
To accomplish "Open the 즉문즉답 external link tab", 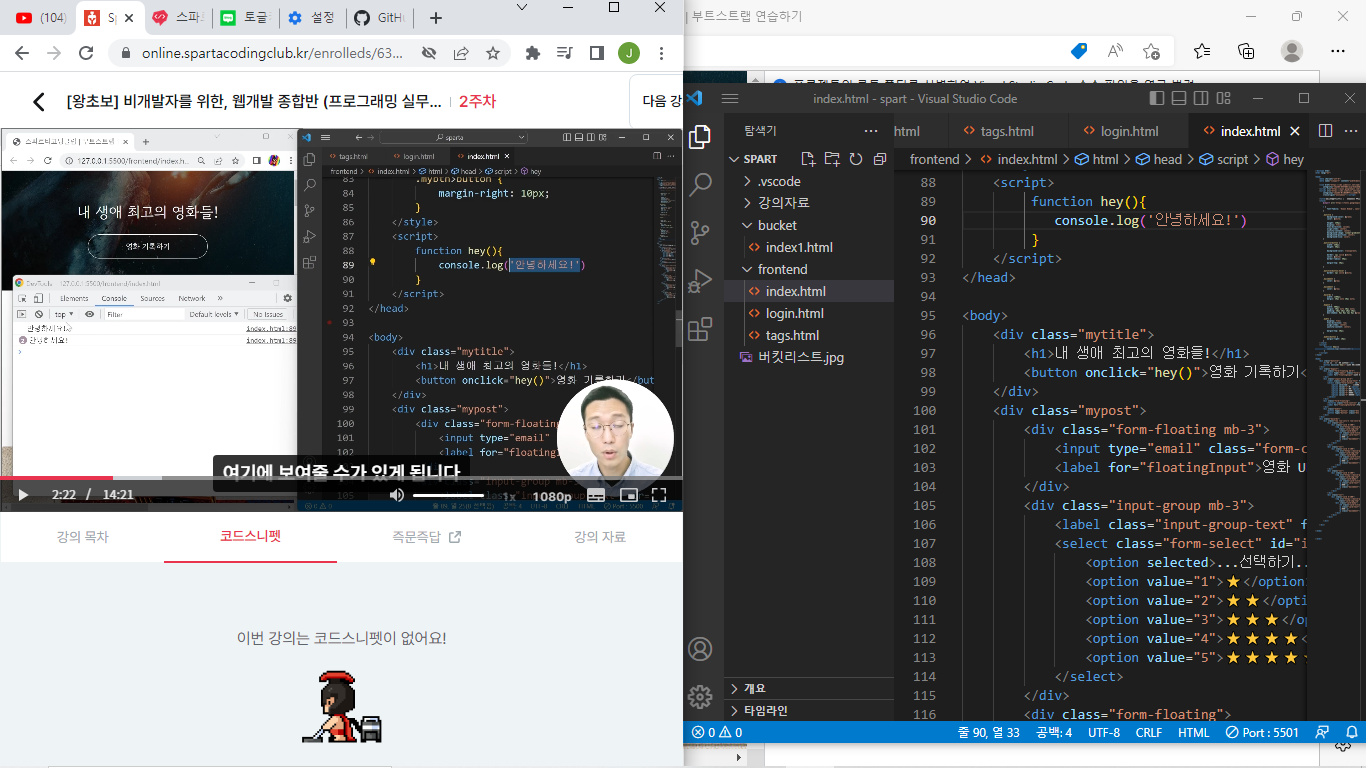I will [427, 537].
